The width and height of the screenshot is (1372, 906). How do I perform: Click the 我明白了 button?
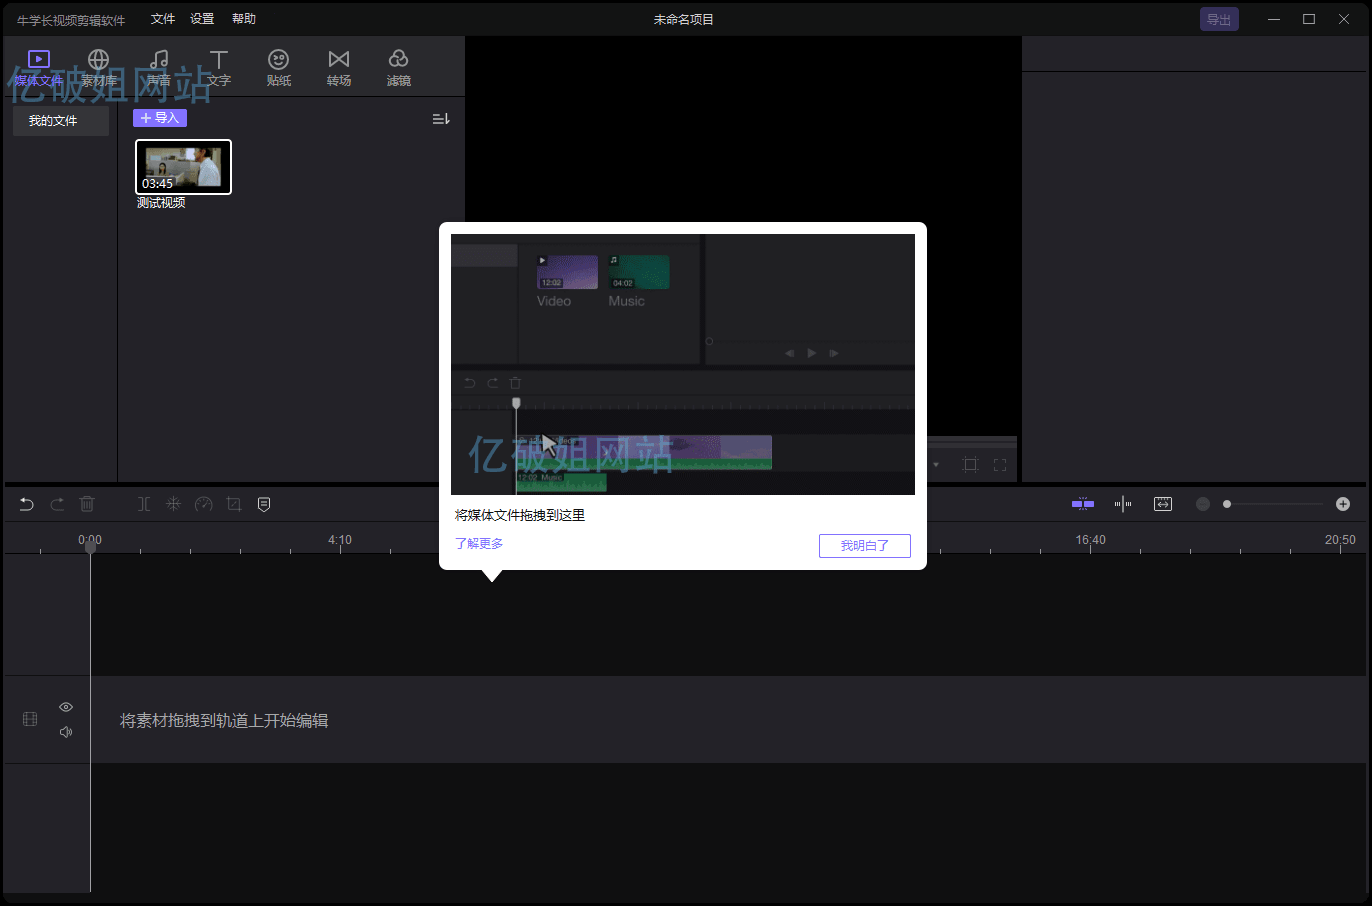click(864, 545)
